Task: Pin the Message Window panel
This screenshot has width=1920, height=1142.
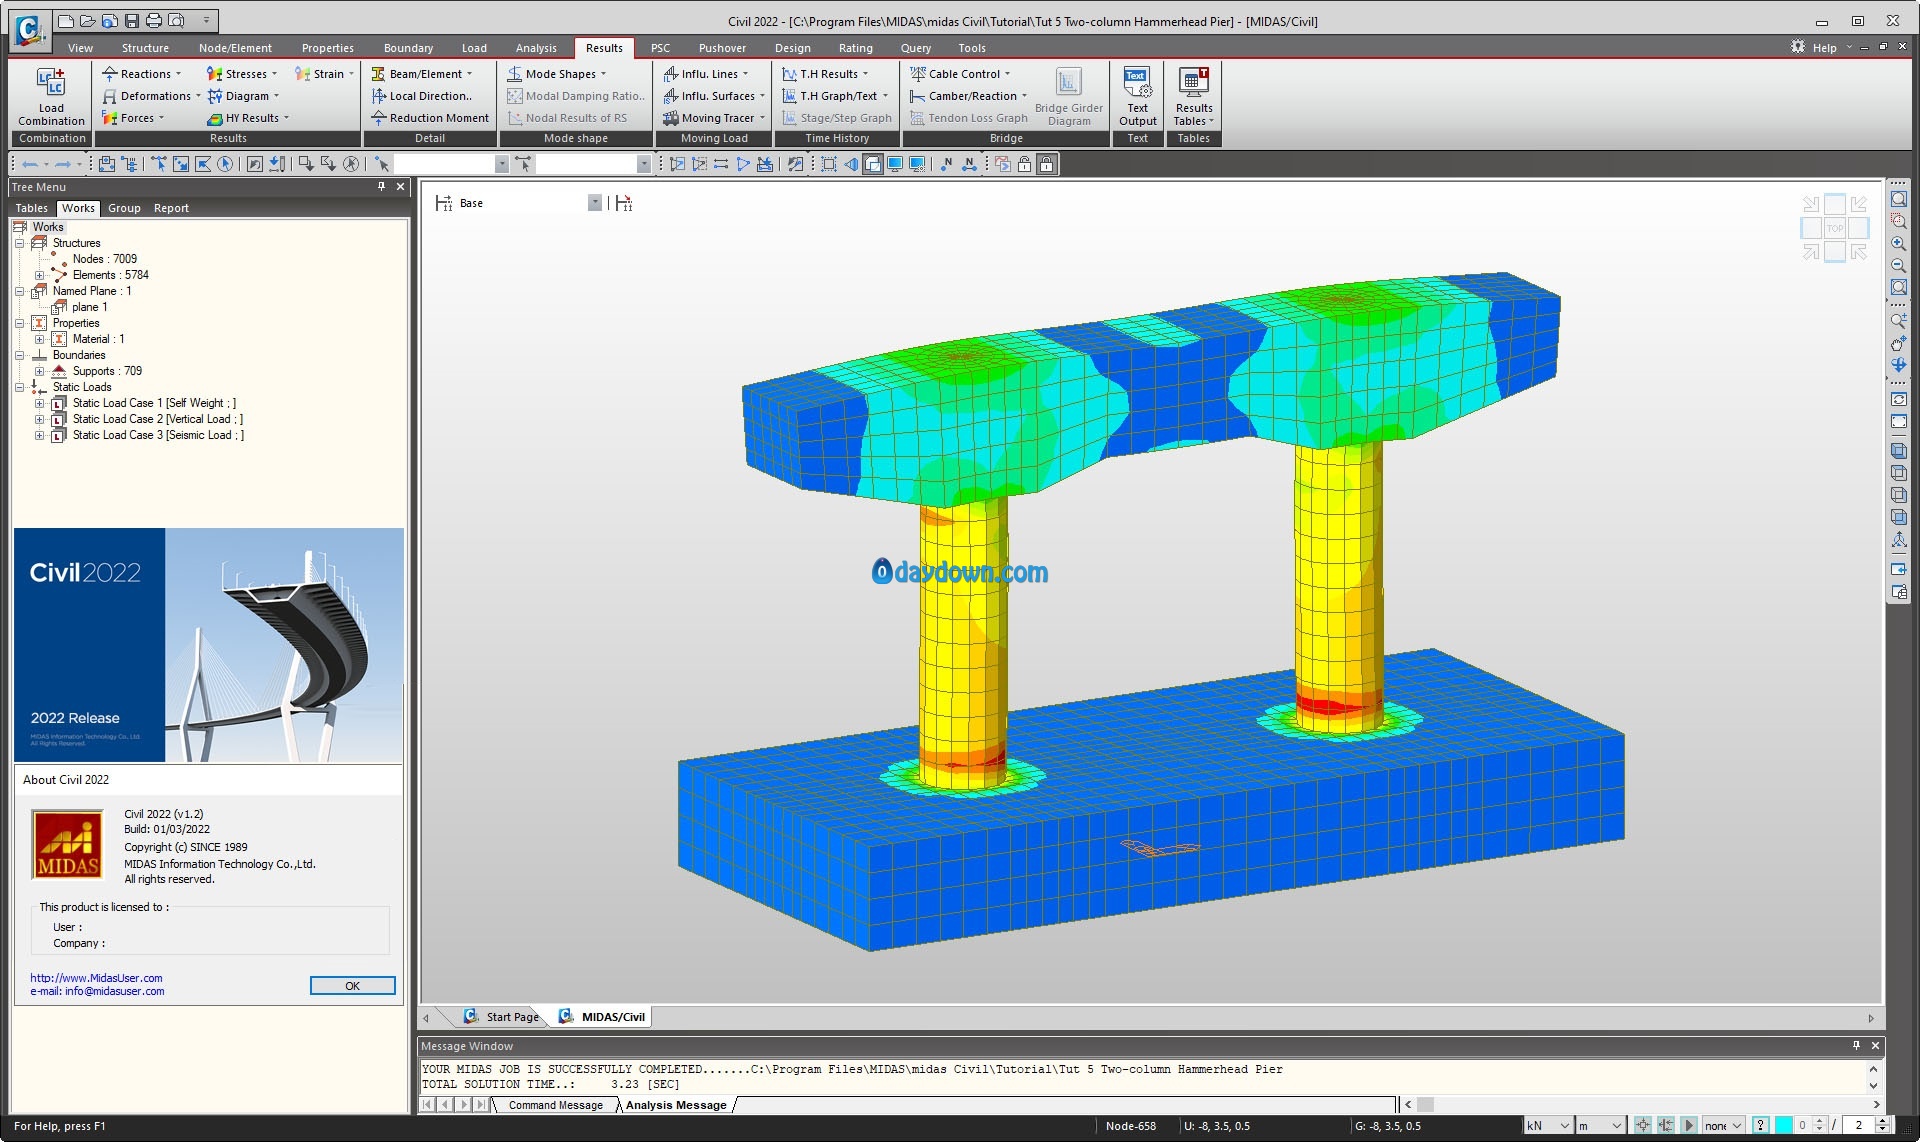Action: click(1856, 1045)
